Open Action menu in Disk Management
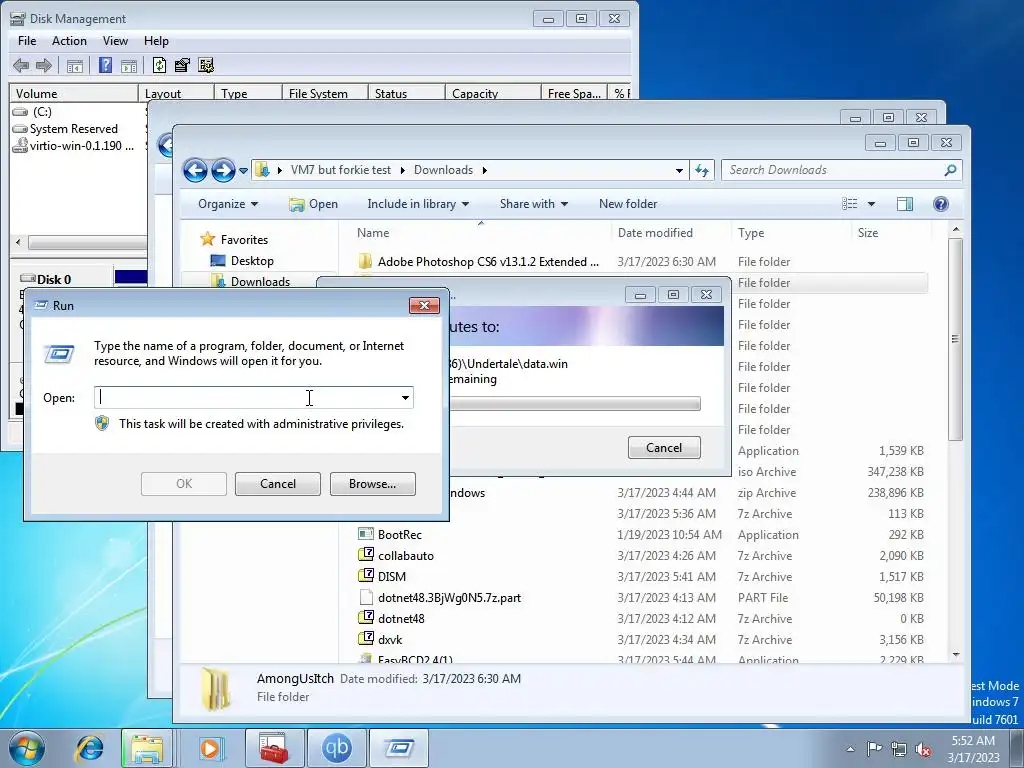1024x768 pixels. click(x=69, y=40)
